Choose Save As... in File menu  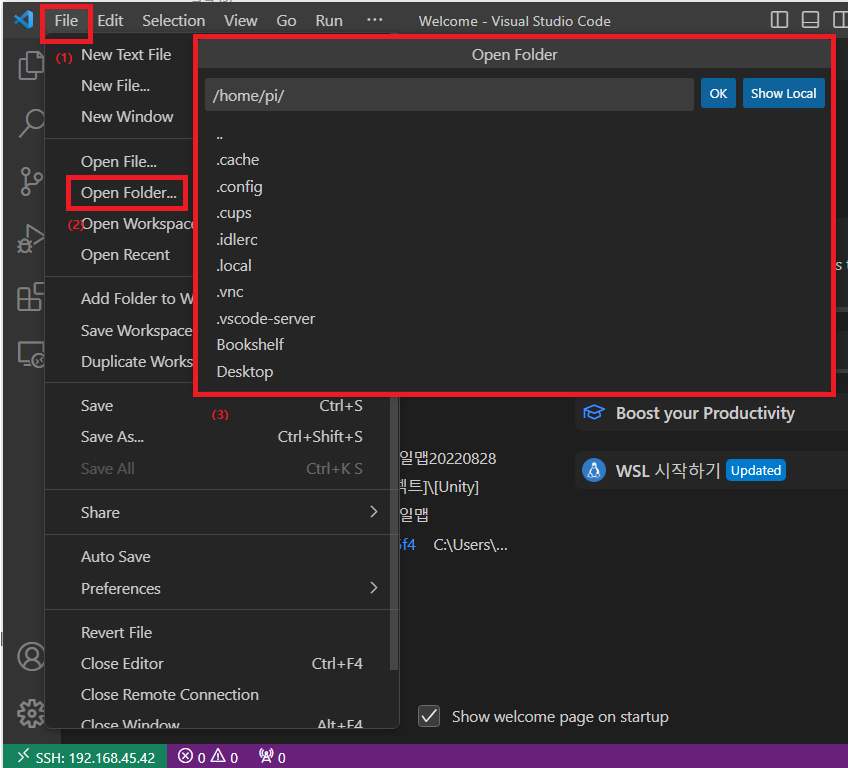222,436
